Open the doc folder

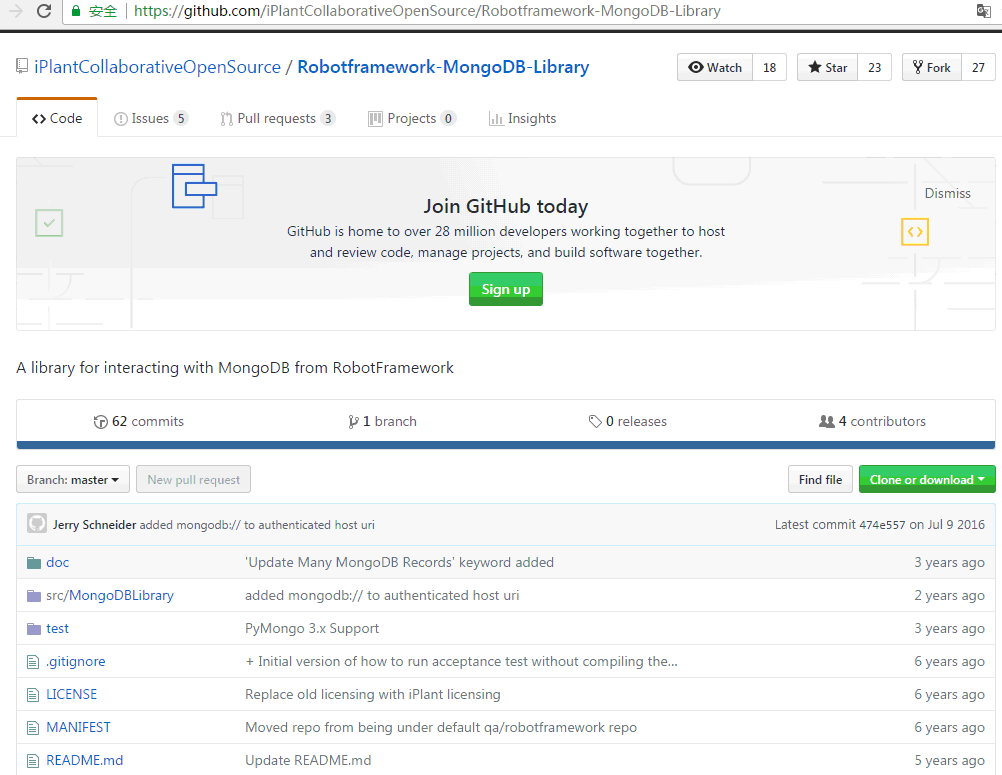pos(58,563)
